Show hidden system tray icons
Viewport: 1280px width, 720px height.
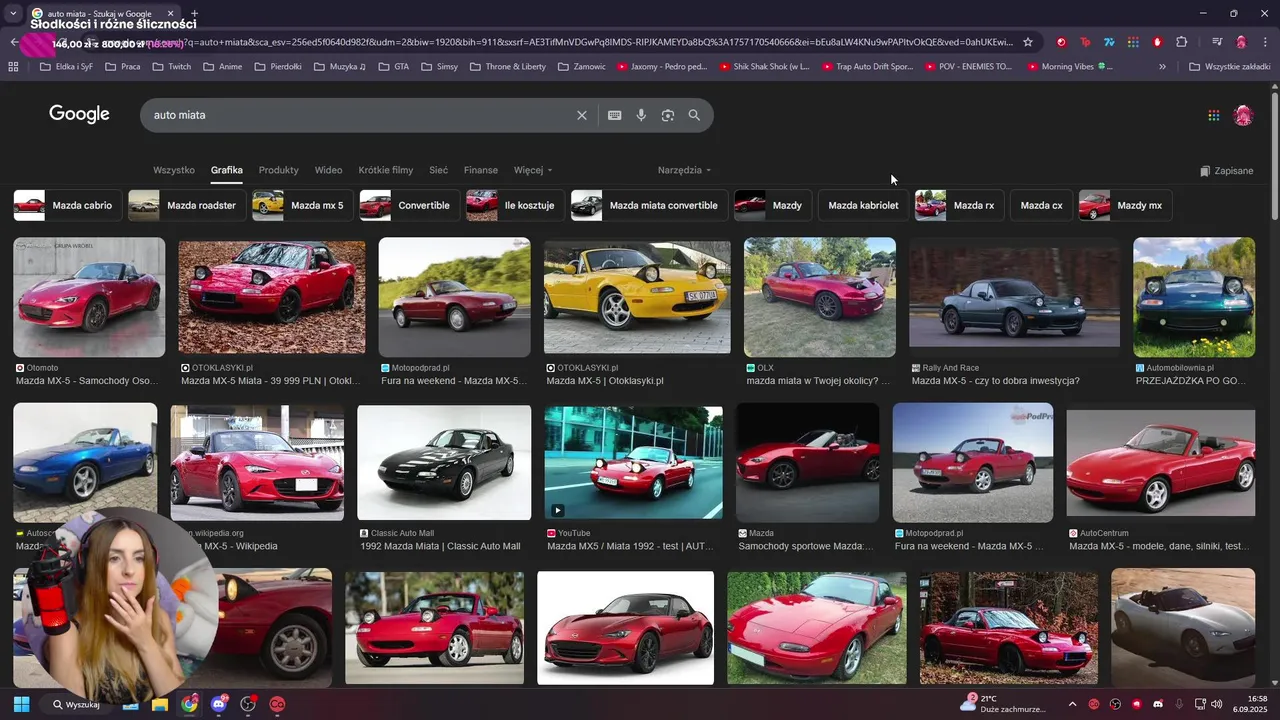1072,704
